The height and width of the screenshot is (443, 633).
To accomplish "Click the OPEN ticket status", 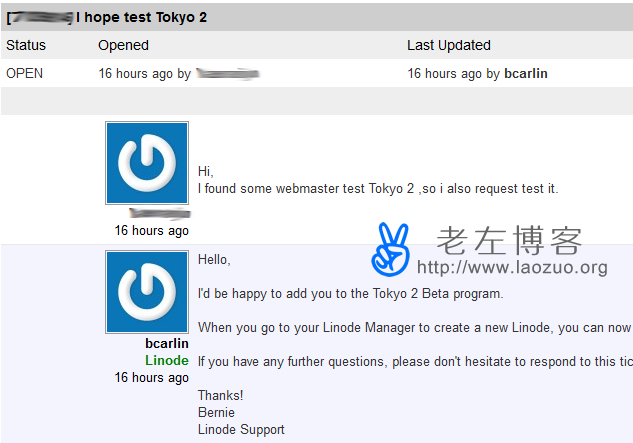I will click(25, 73).
